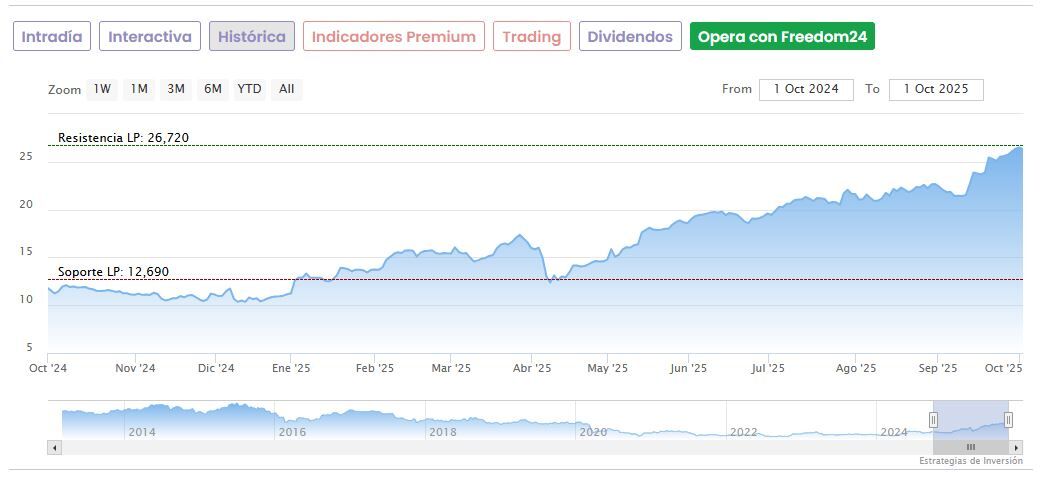1046x478 pixels.
Task: Set zoom range to 1M
Action: click(139, 89)
